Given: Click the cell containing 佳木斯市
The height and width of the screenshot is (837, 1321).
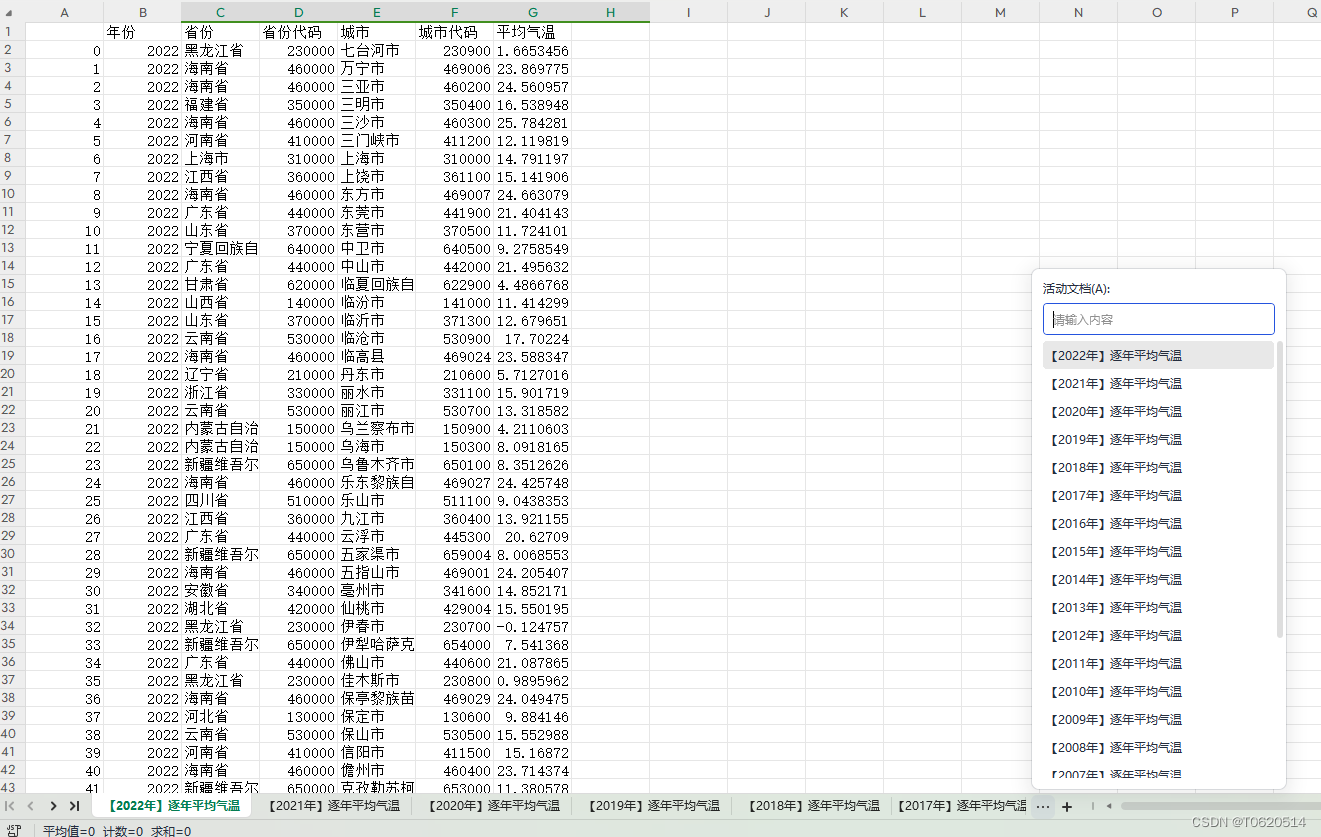Looking at the screenshot, I should click(x=376, y=680).
